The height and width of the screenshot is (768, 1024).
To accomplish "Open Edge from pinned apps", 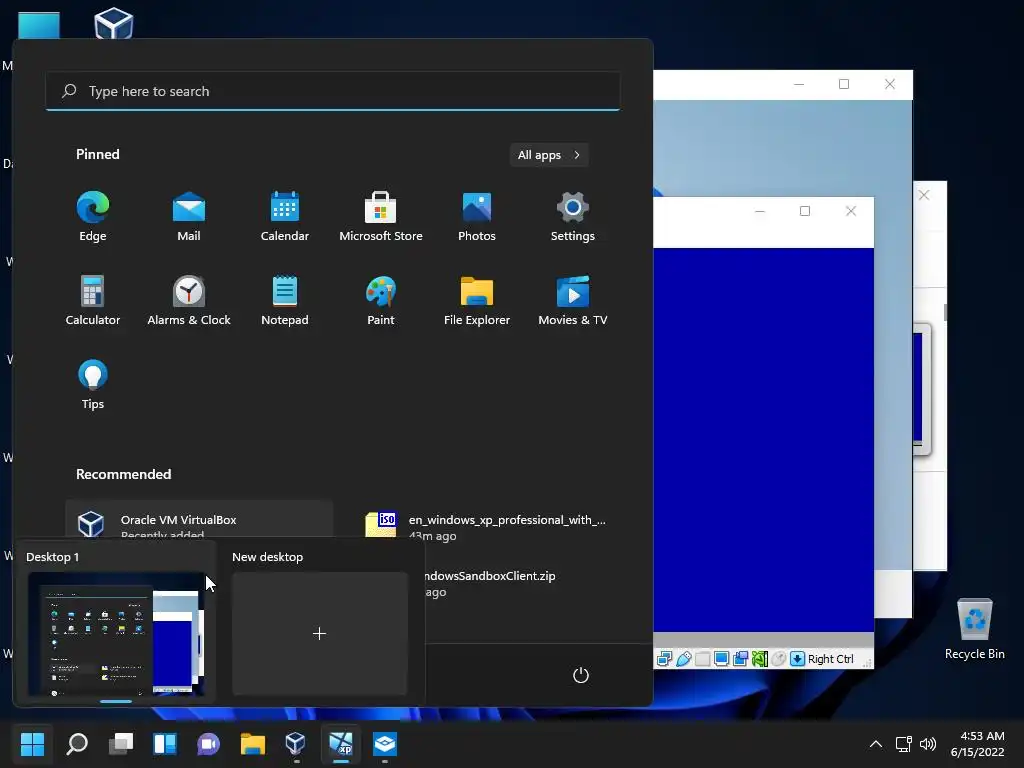I will (x=93, y=217).
